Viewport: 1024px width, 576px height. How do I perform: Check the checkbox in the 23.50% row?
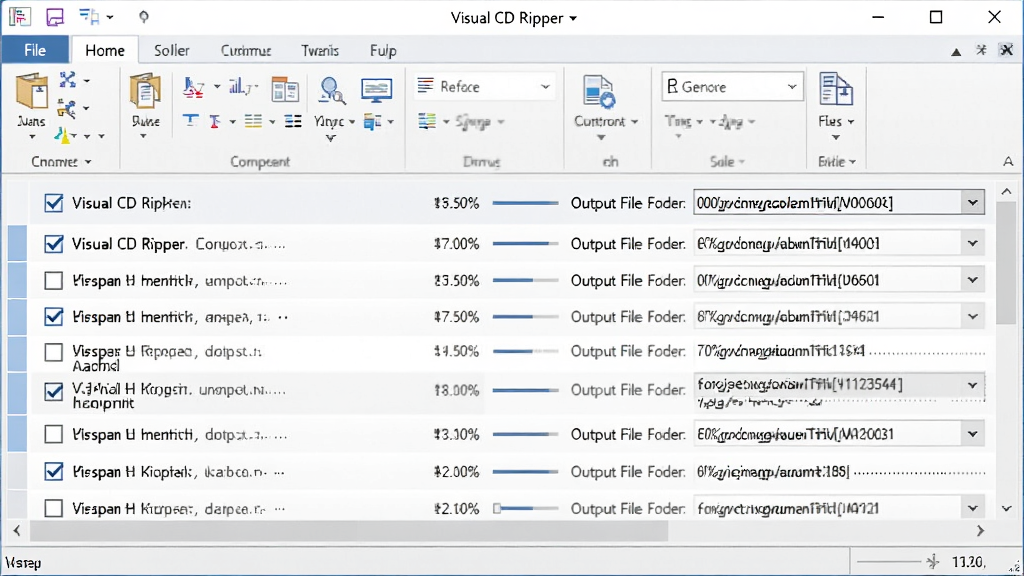[54, 281]
